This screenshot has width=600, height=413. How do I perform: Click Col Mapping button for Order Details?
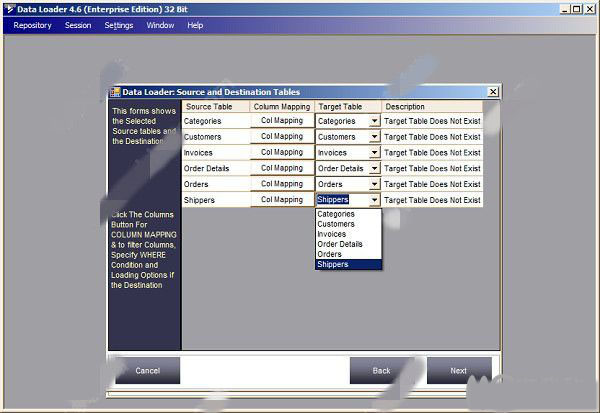(282, 168)
